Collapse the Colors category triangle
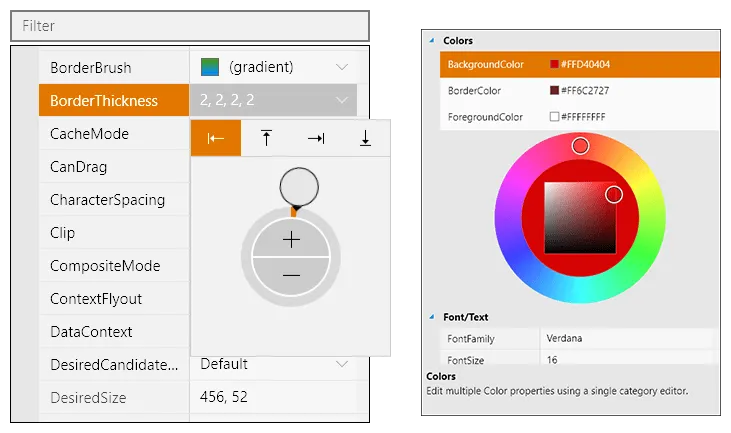 tap(432, 41)
